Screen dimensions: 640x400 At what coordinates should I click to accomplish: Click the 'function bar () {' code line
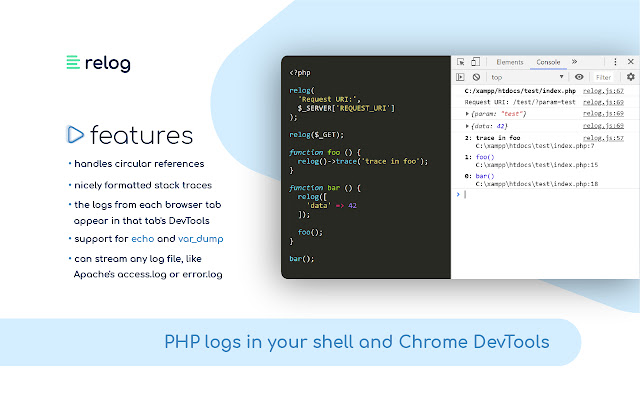pos(325,188)
